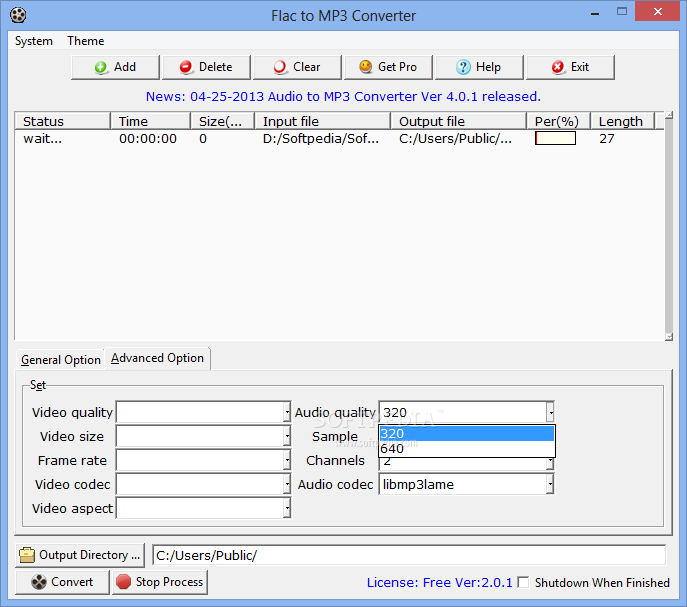
Task: Select the D:/Softpedia input file cell
Action: [x=321, y=138]
